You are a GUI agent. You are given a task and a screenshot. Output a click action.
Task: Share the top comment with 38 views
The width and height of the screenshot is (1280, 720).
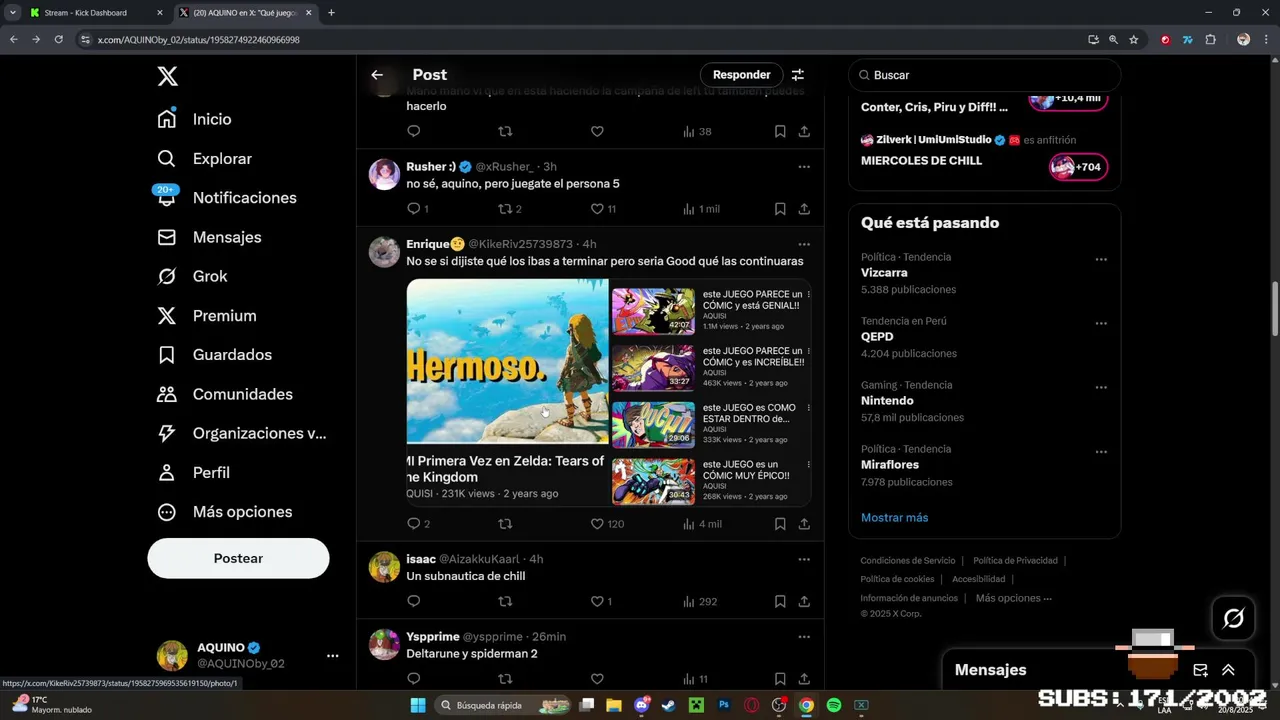pos(804,131)
